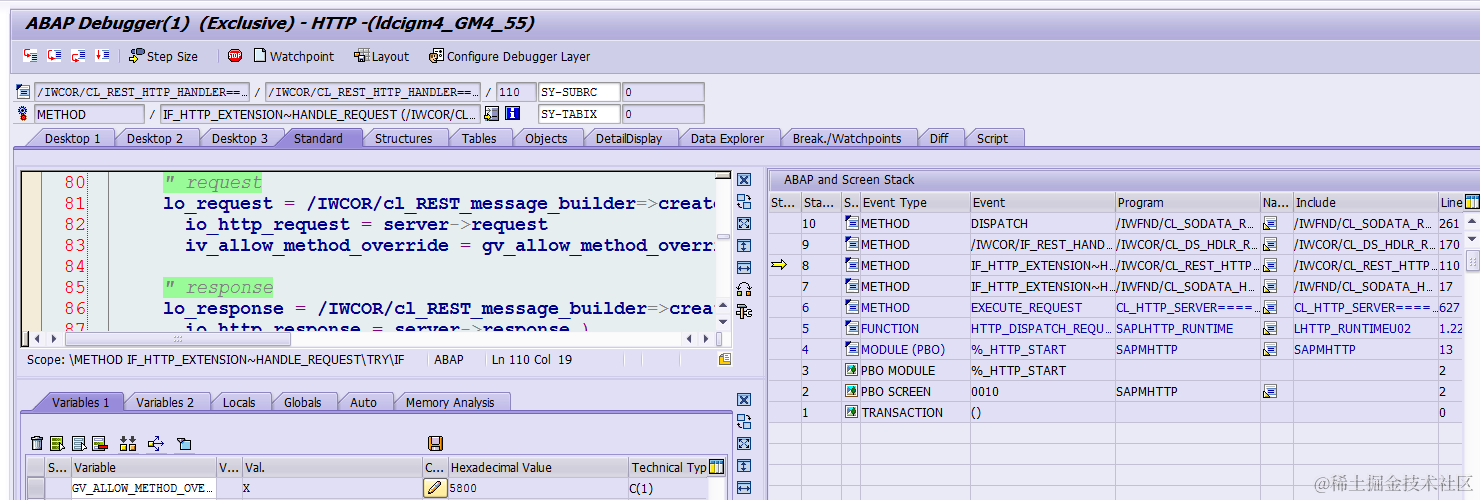Click the wrench tool settings icon beside the source code
The image size is (1480, 500).
(743, 312)
